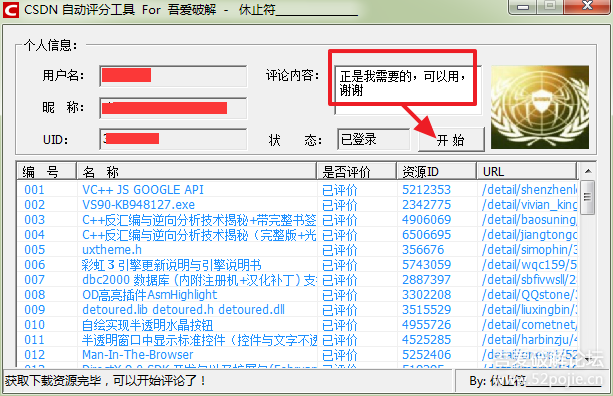
Task: Select dbc2000 数据库 entry
Action: (x=199, y=280)
